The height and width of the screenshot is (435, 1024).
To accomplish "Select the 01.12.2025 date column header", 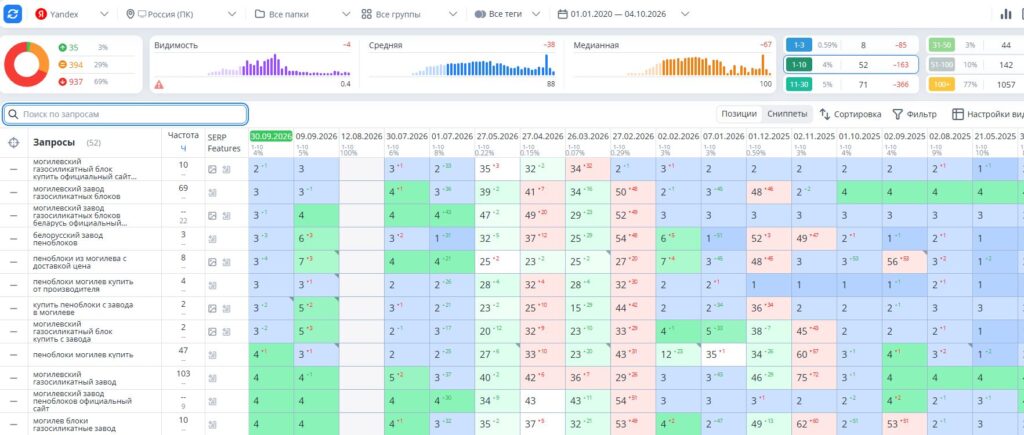I will point(768,137).
